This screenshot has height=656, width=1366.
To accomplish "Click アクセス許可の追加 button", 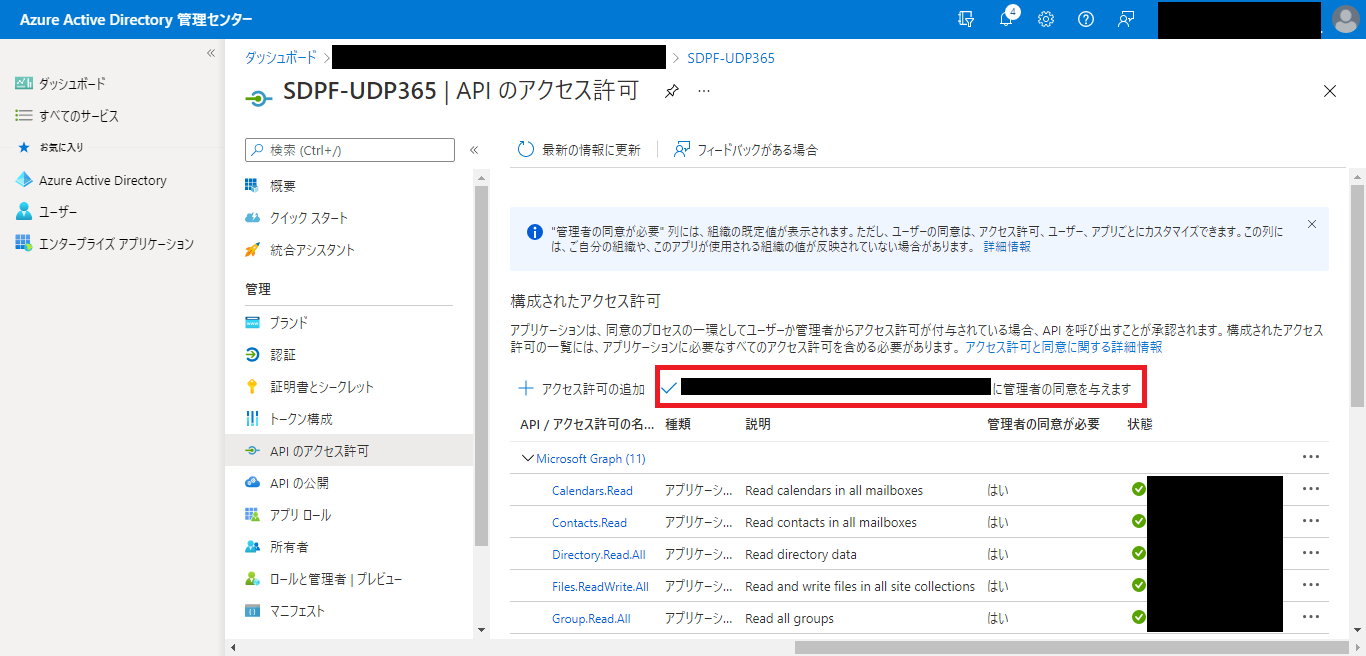I will (581, 389).
